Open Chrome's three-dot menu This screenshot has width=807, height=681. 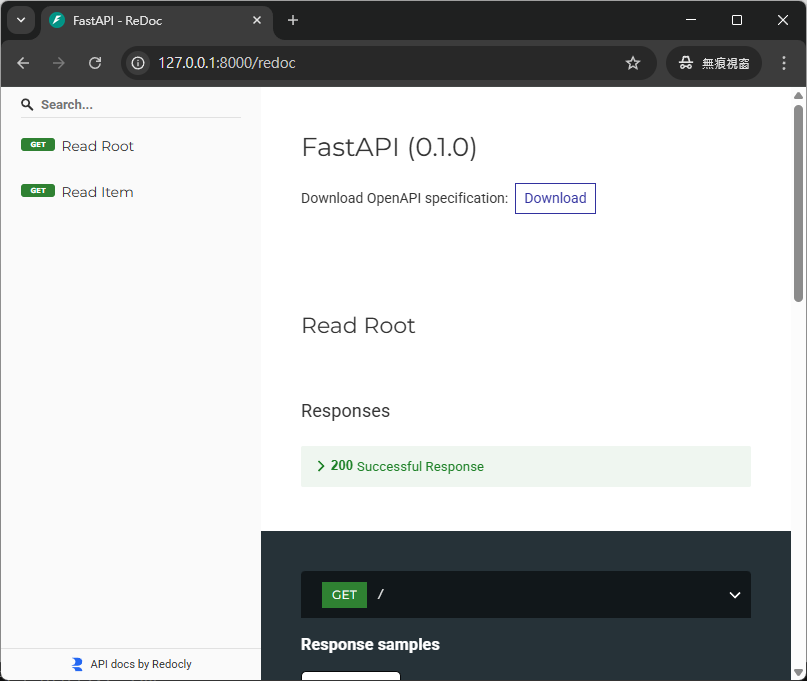pos(784,63)
